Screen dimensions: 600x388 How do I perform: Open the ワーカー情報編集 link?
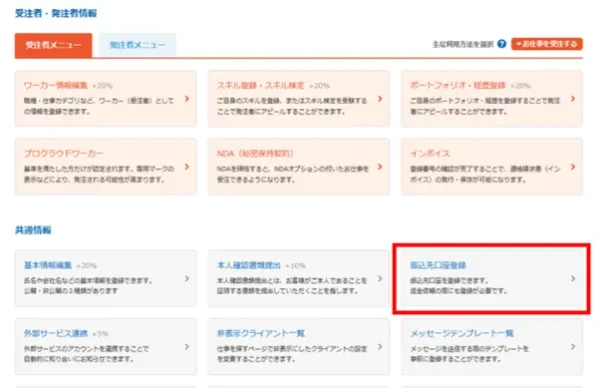[56, 85]
